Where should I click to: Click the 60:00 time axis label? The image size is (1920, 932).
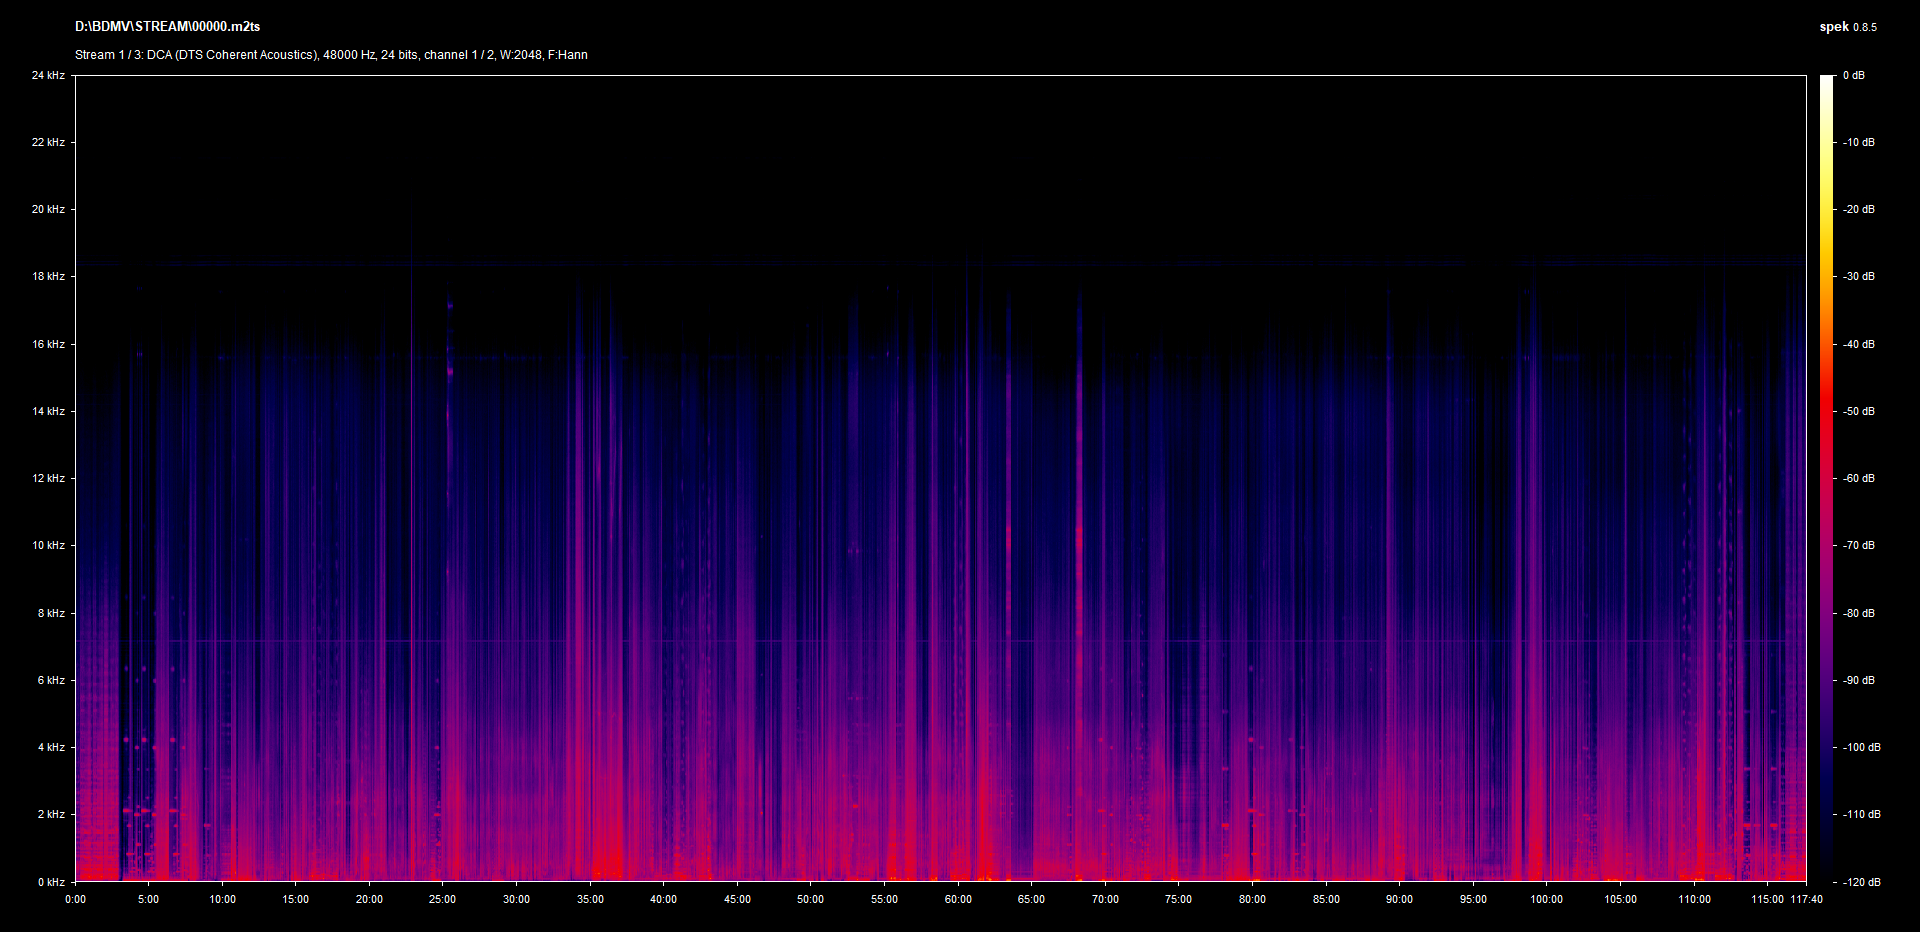(958, 899)
